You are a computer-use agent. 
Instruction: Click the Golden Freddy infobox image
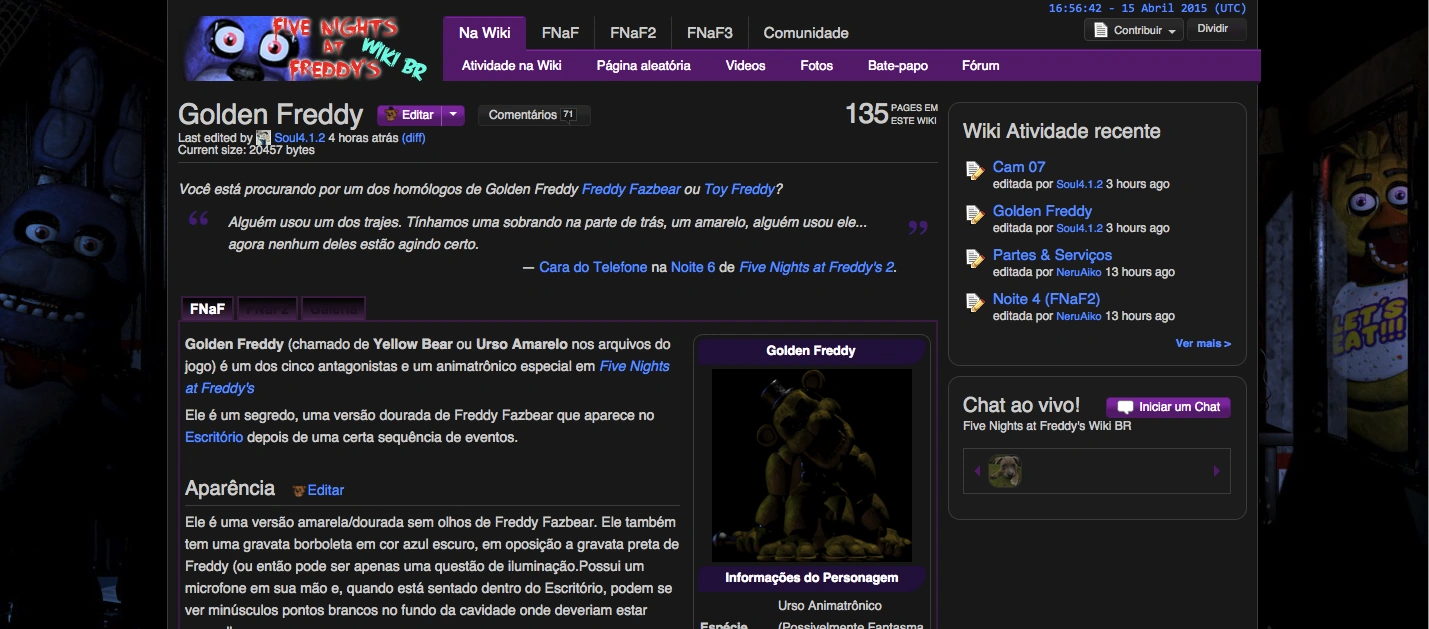811,465
